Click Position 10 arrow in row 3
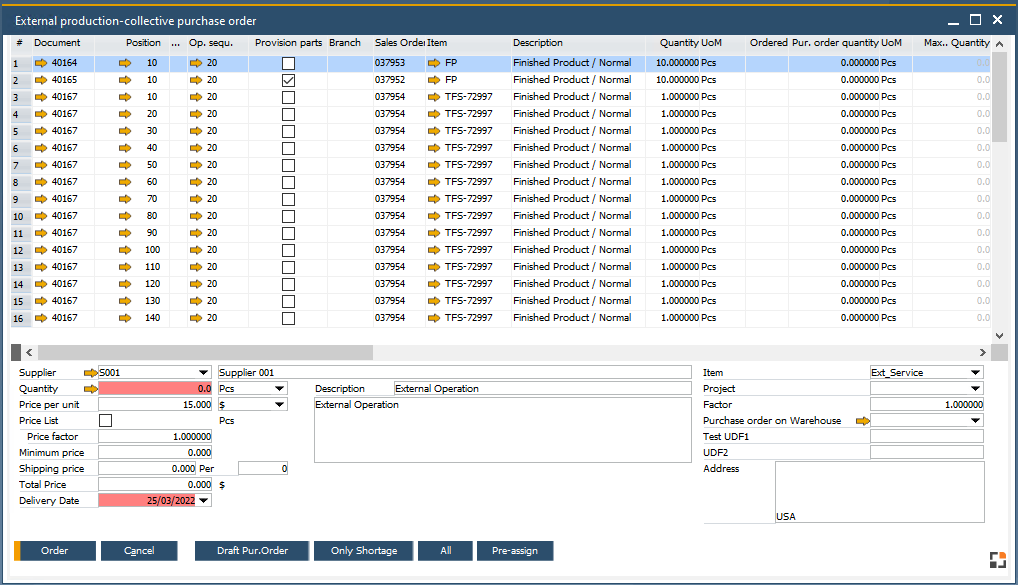1018x585 pixels. pyautogui.click(x=125, y=97)
